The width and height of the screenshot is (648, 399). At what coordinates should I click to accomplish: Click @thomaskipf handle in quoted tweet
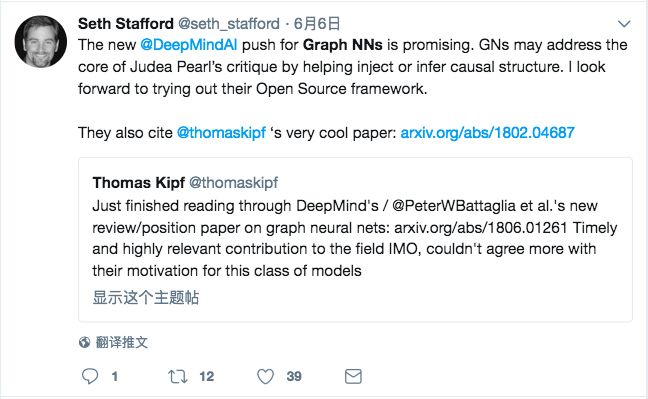coord(233,182)
